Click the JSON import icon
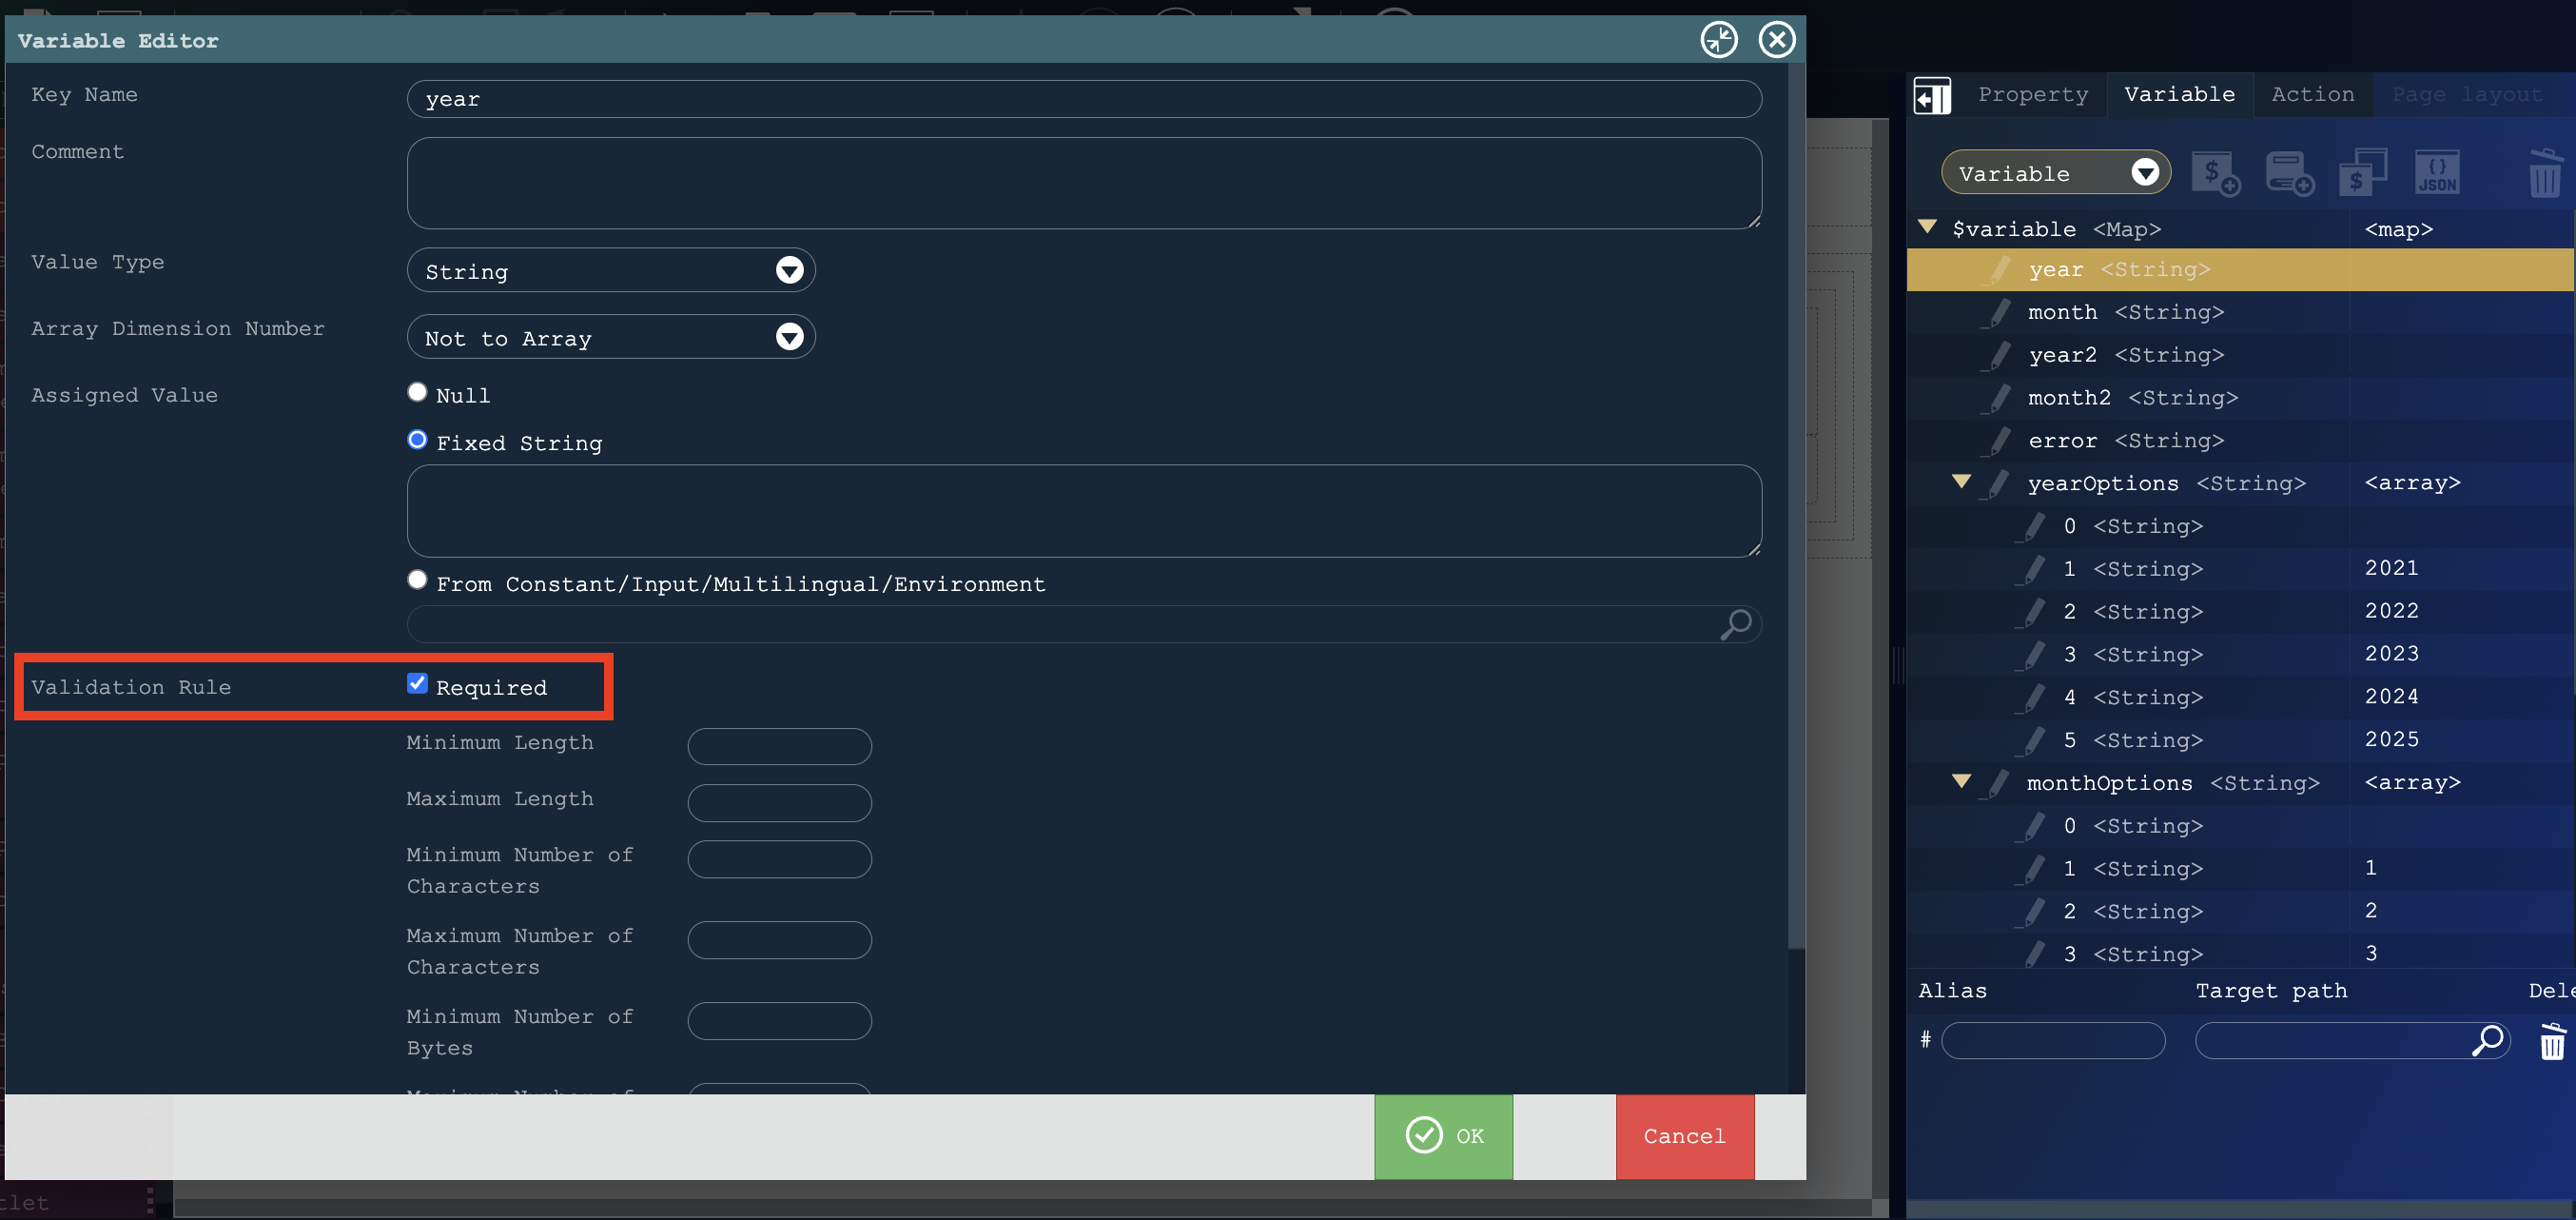 click(x=2437, y=174)
